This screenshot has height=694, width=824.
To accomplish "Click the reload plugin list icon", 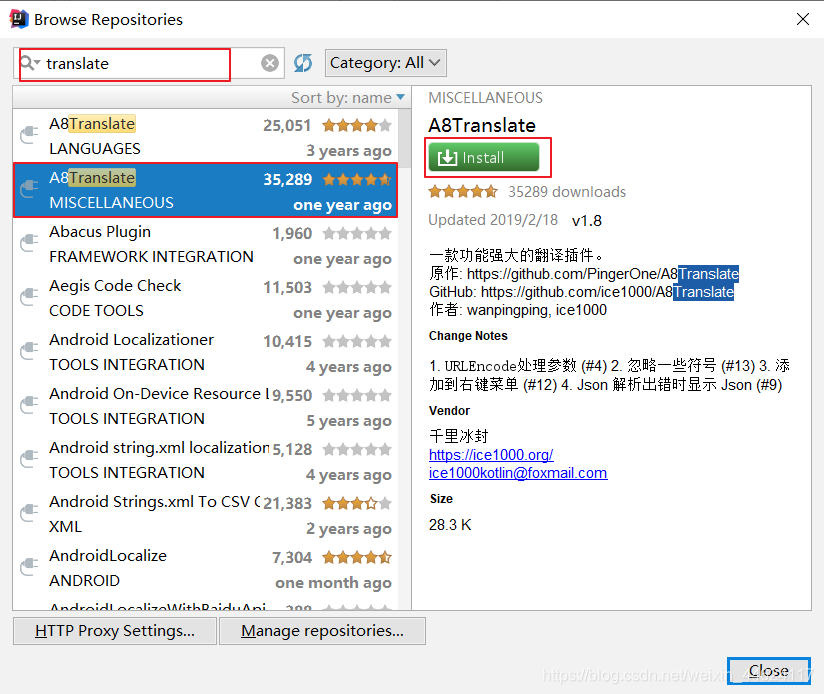I will pos(303,63).
